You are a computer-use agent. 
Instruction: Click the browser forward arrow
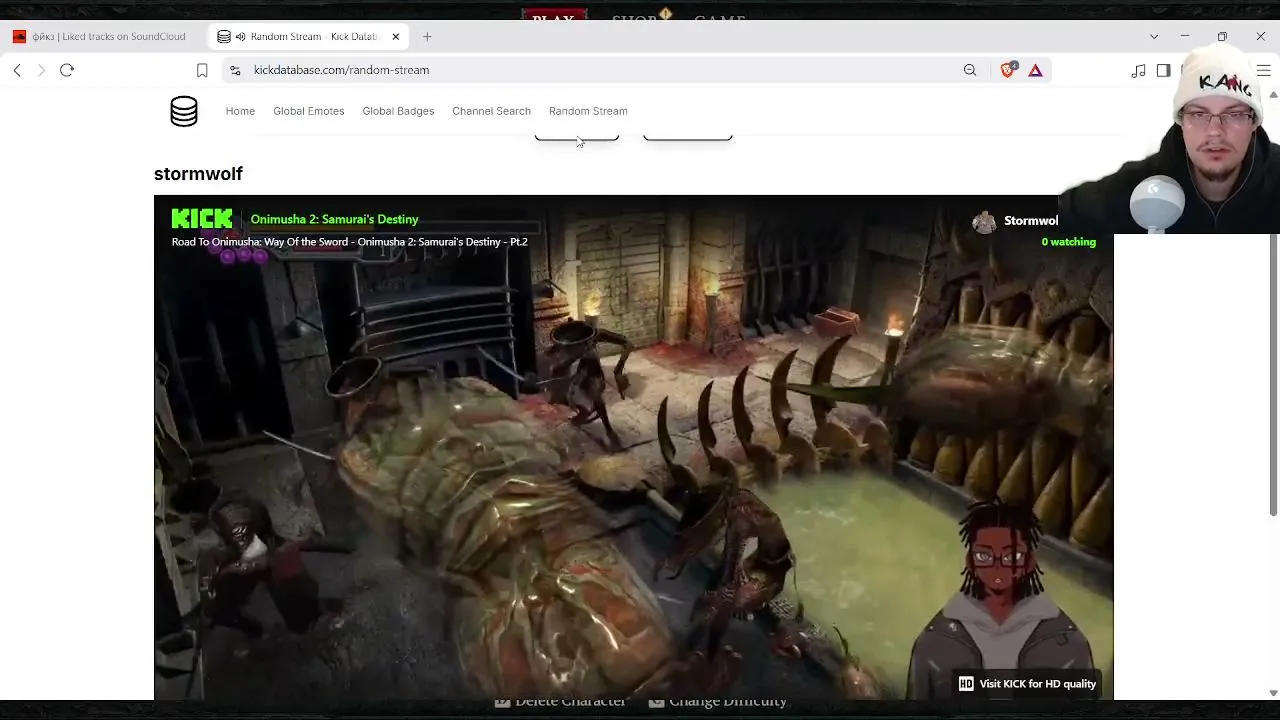41,70
